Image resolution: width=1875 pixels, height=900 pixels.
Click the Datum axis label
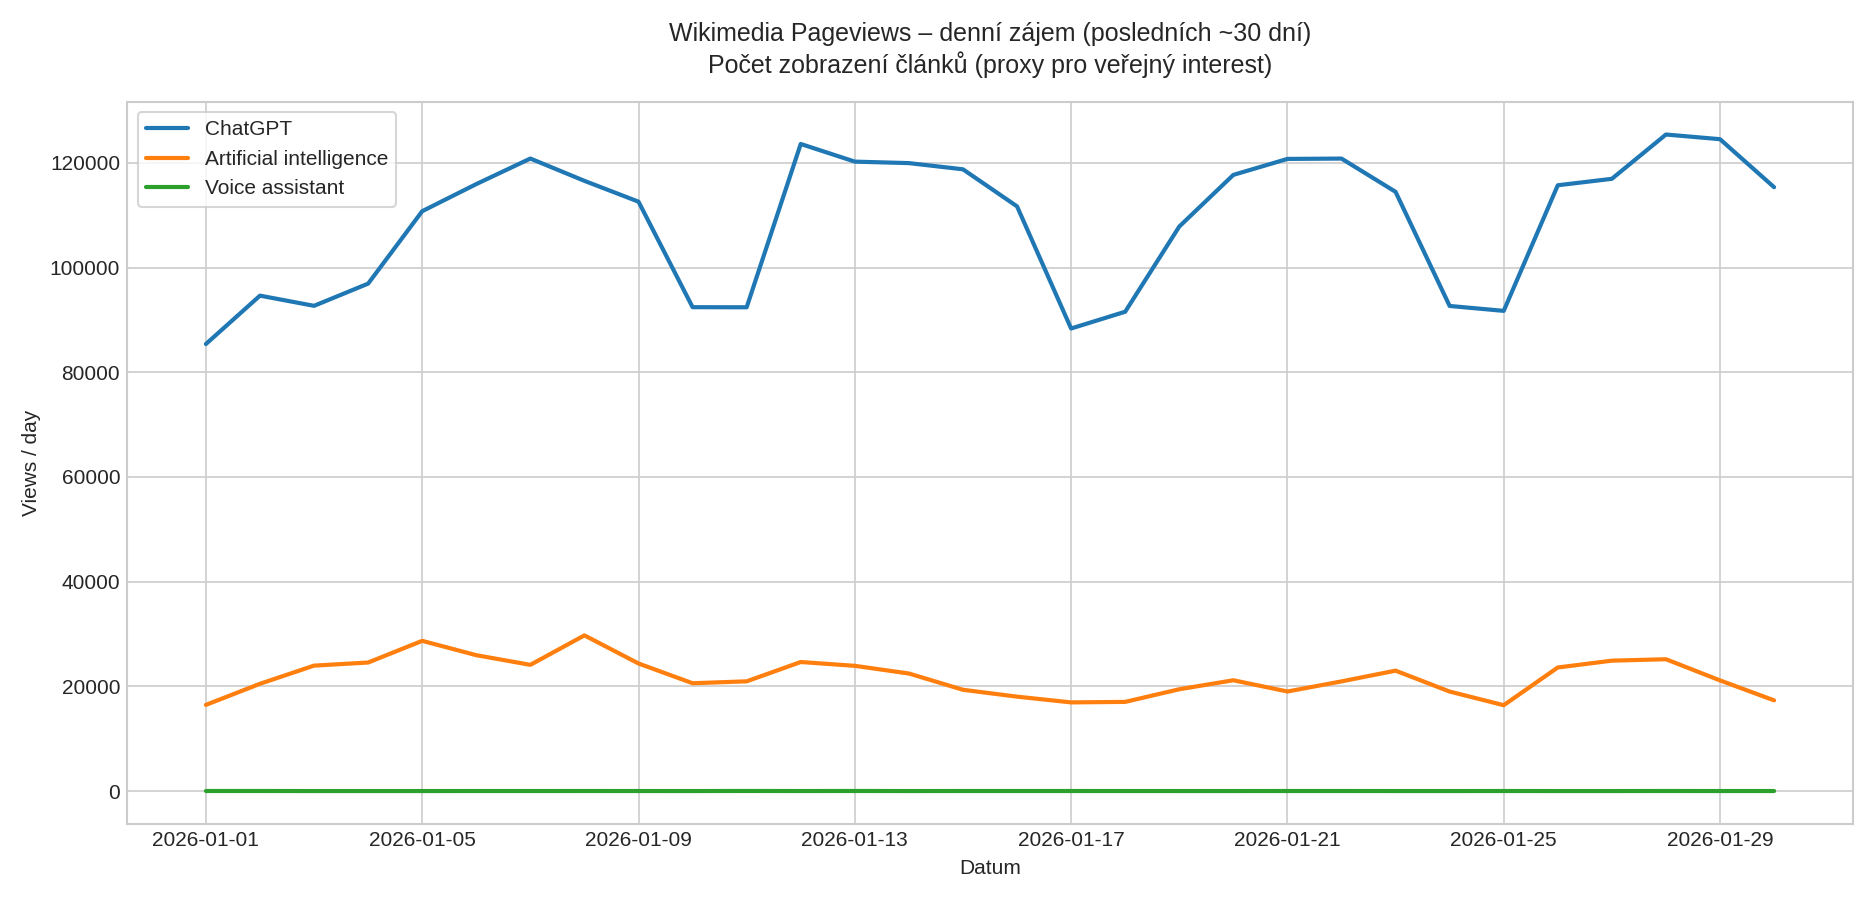[x=989, y=868]
